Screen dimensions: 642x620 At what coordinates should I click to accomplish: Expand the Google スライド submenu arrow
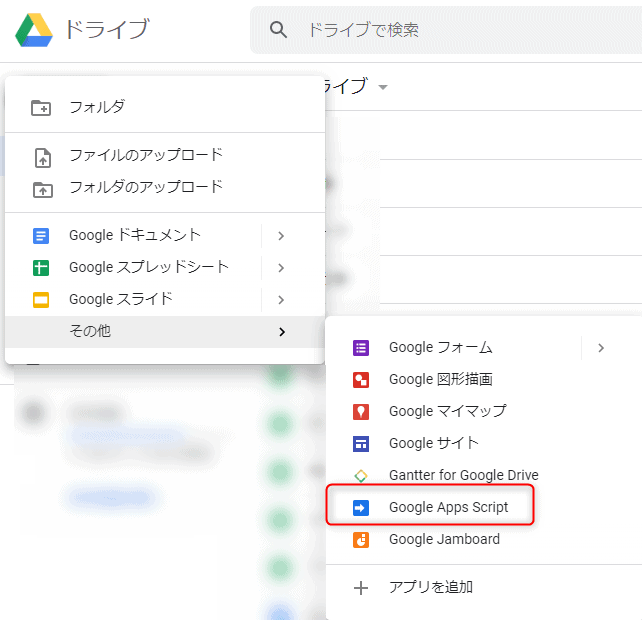(x=281, y=300)
